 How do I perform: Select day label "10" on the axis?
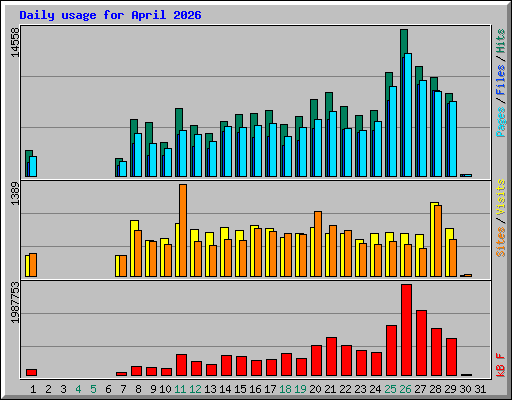165,389
